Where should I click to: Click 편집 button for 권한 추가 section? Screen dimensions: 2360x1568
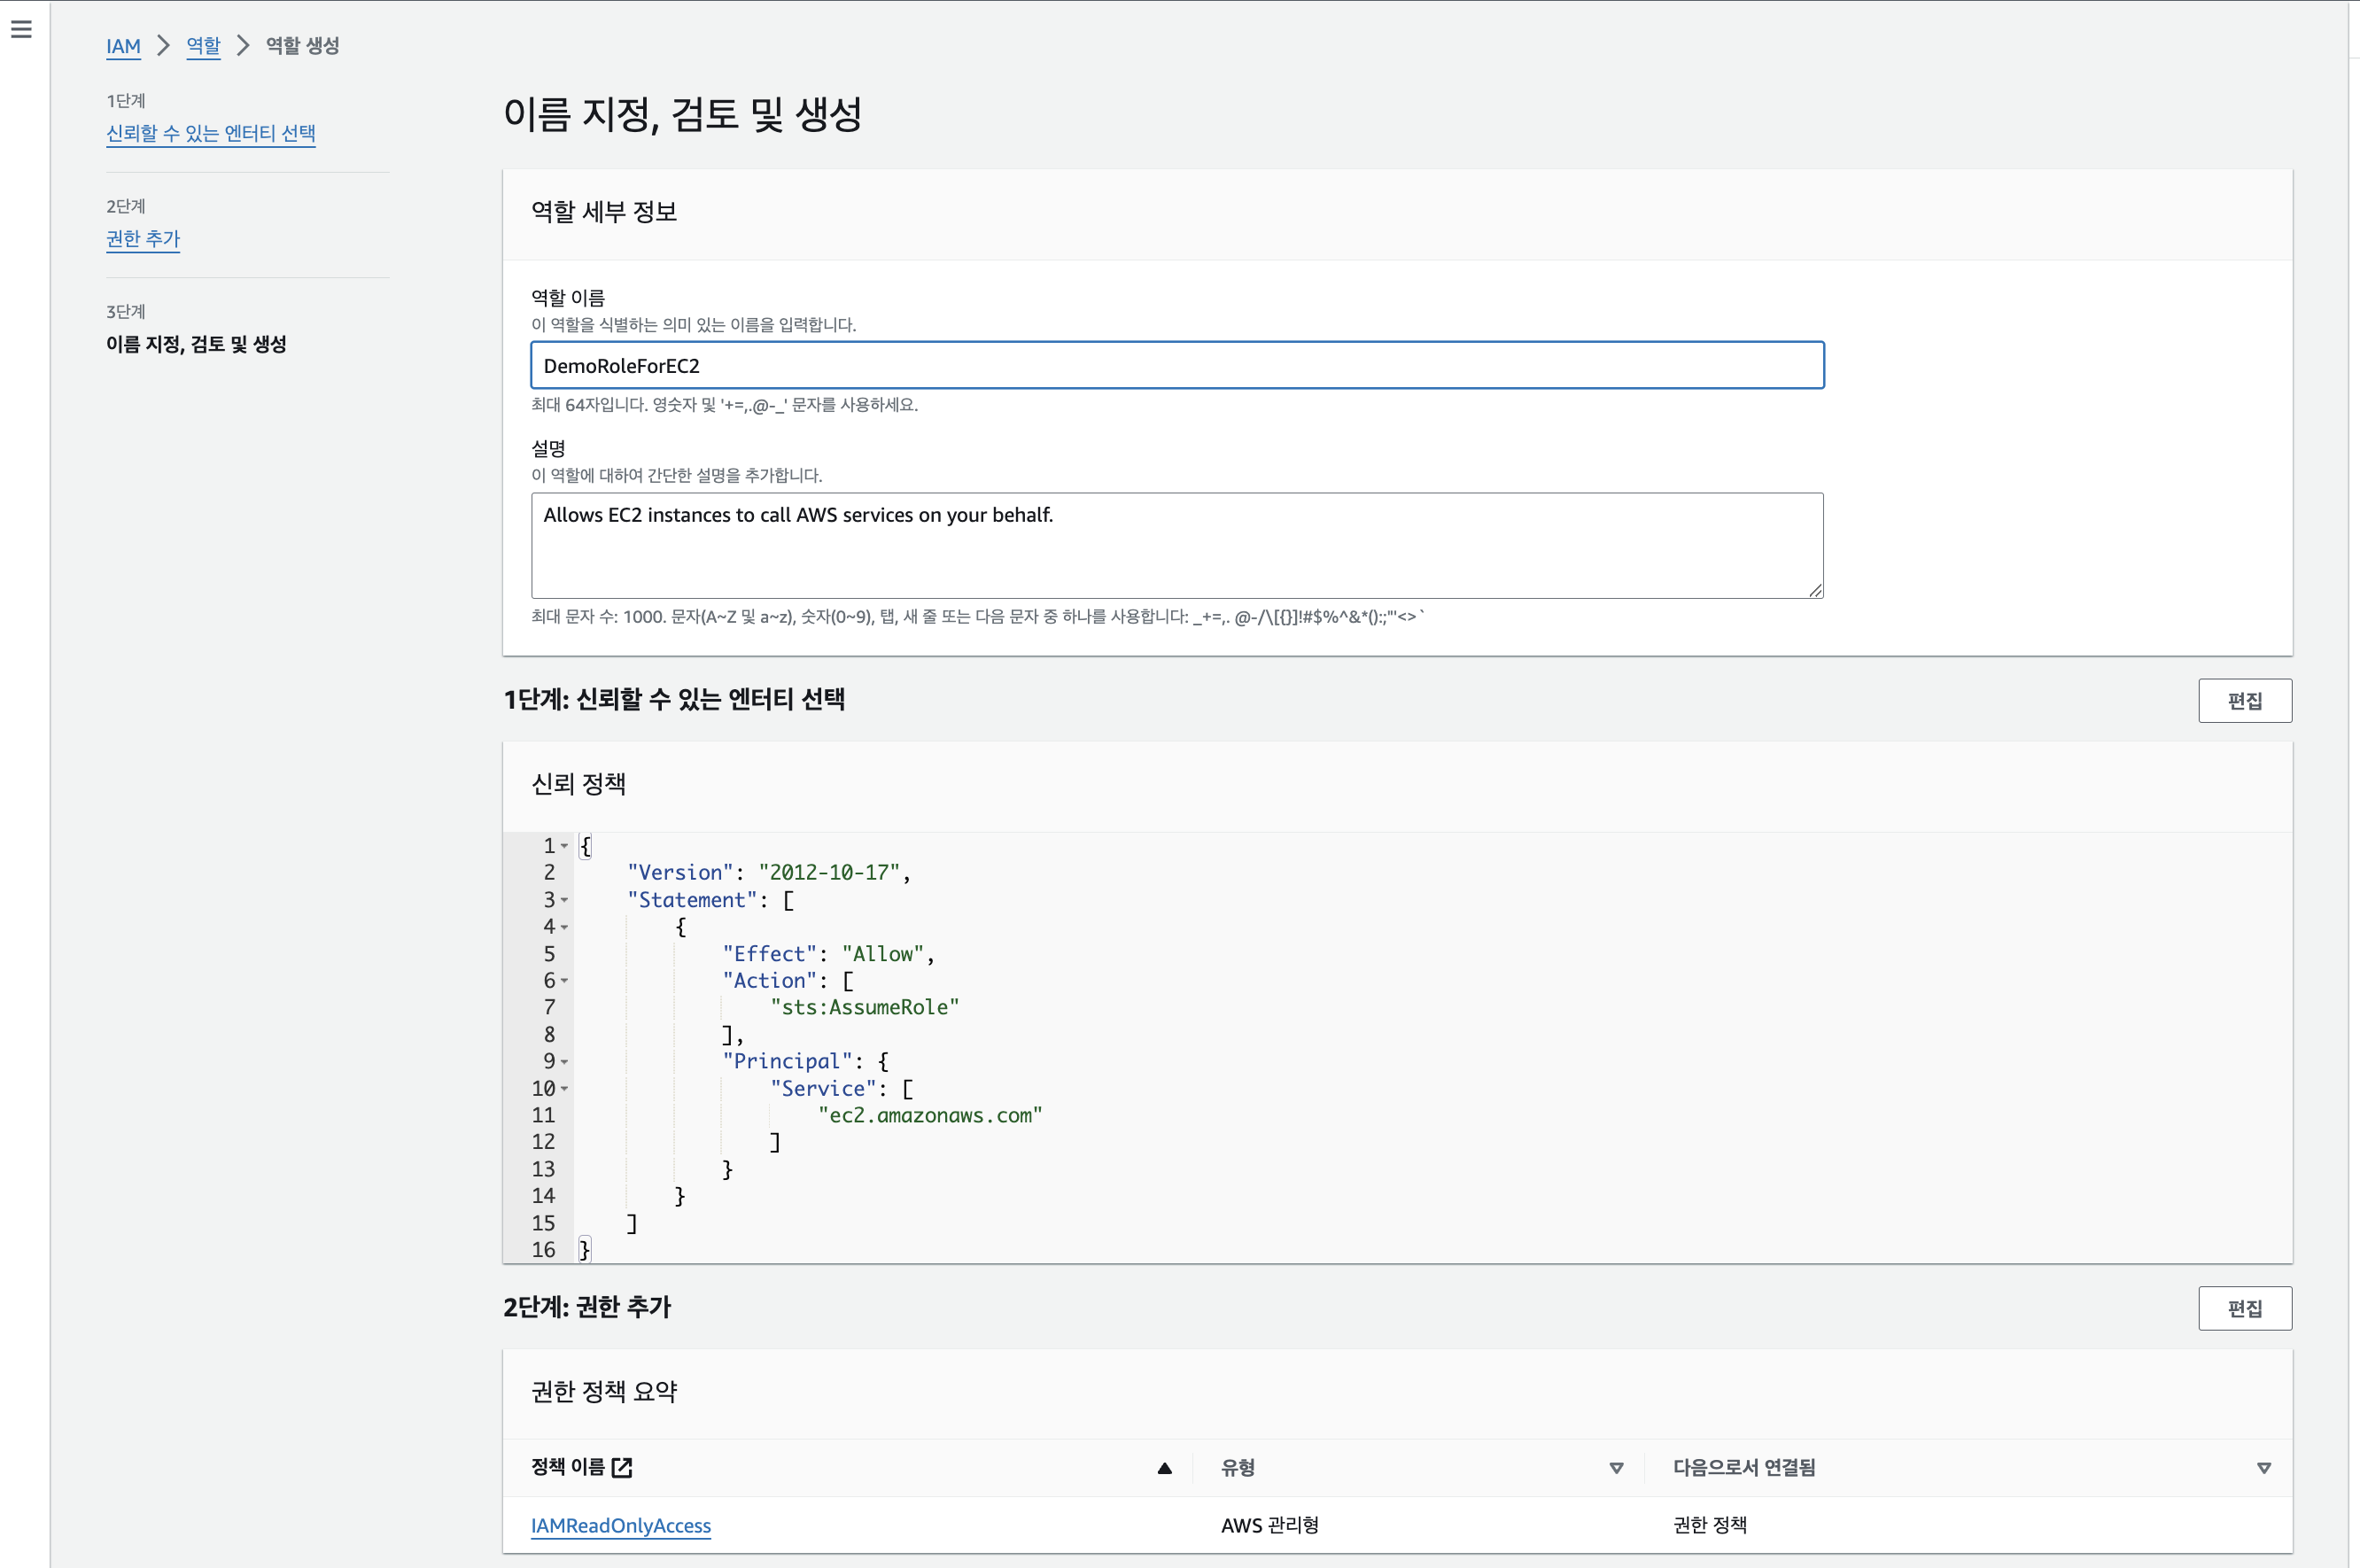pyautogui.click(x=2244, y=1308)
